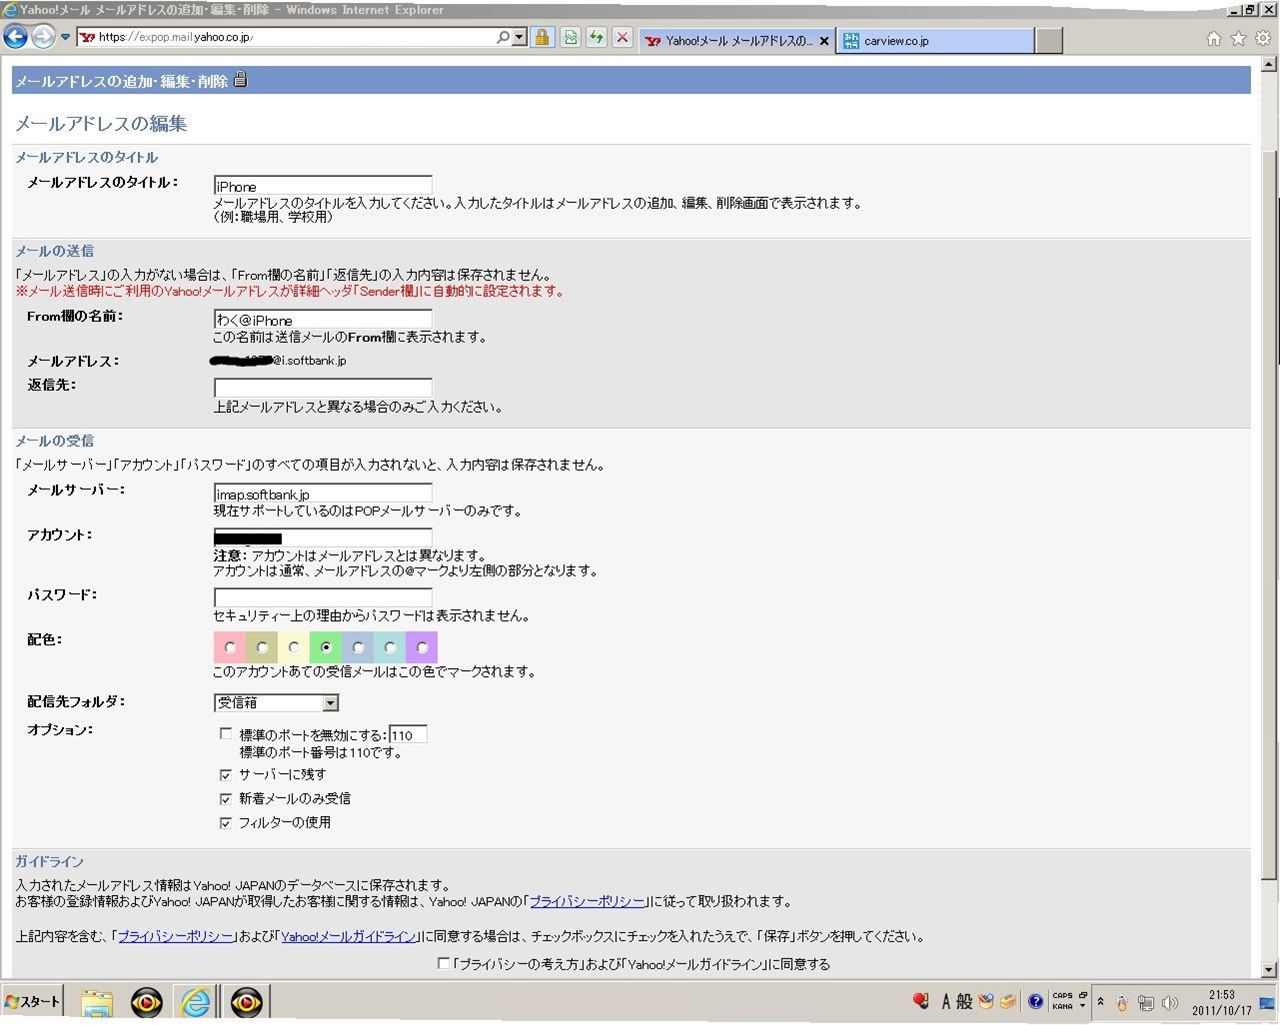Click the security lock icon
This screenshot has height=1025, width=1280.
(x=542, y=37)
